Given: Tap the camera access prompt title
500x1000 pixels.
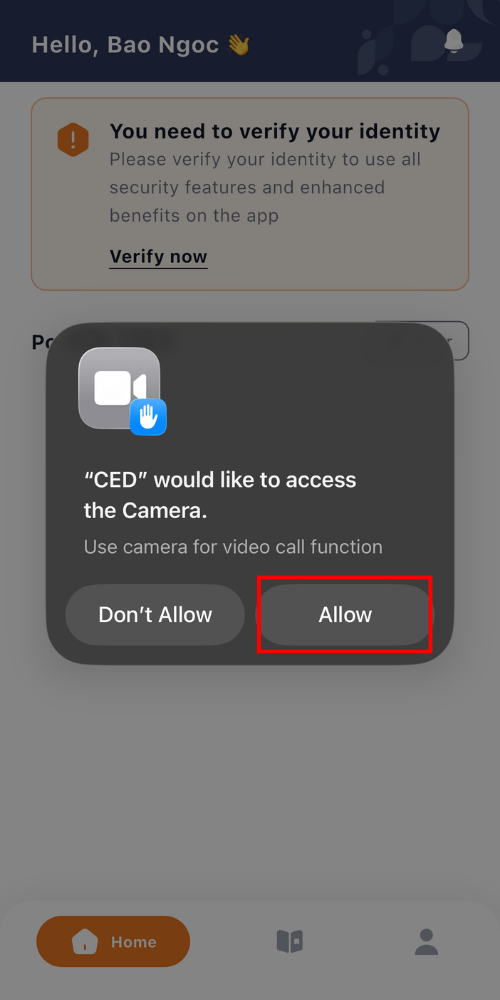Looking at the screenshot, I should [220, 495].
